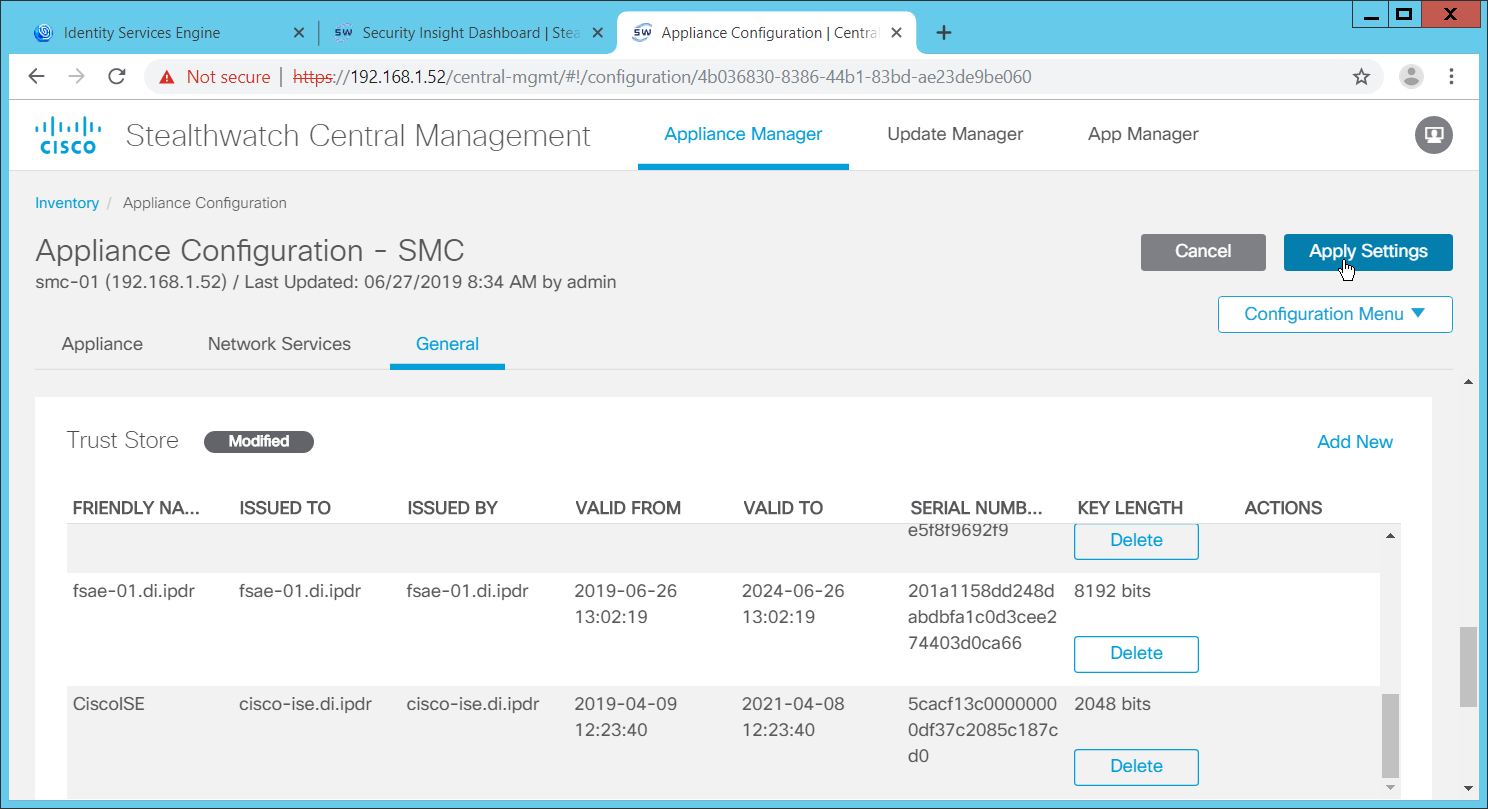The width and height of the screenshot is (1488, 809).
Task: Select the Appliance tab
Action: (102, 344)
